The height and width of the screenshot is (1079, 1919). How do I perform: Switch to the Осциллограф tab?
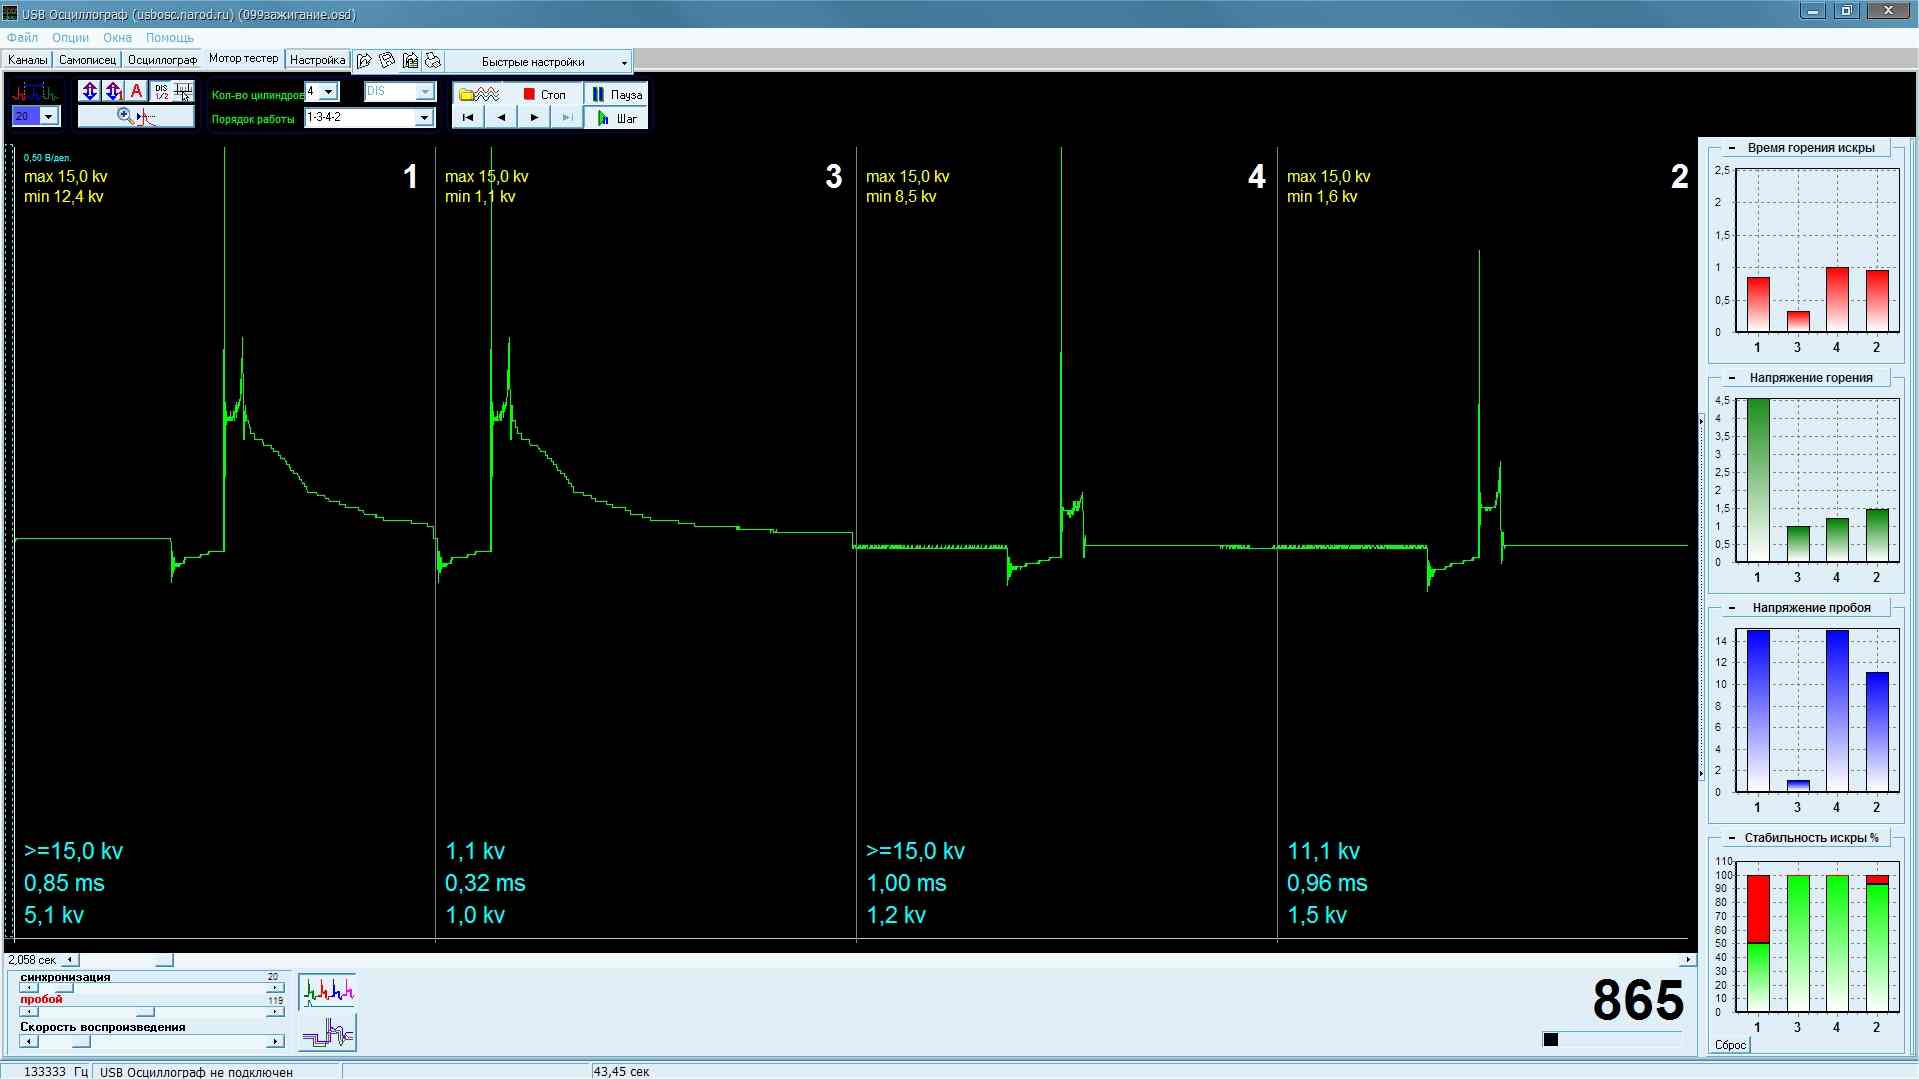point(162,60)
